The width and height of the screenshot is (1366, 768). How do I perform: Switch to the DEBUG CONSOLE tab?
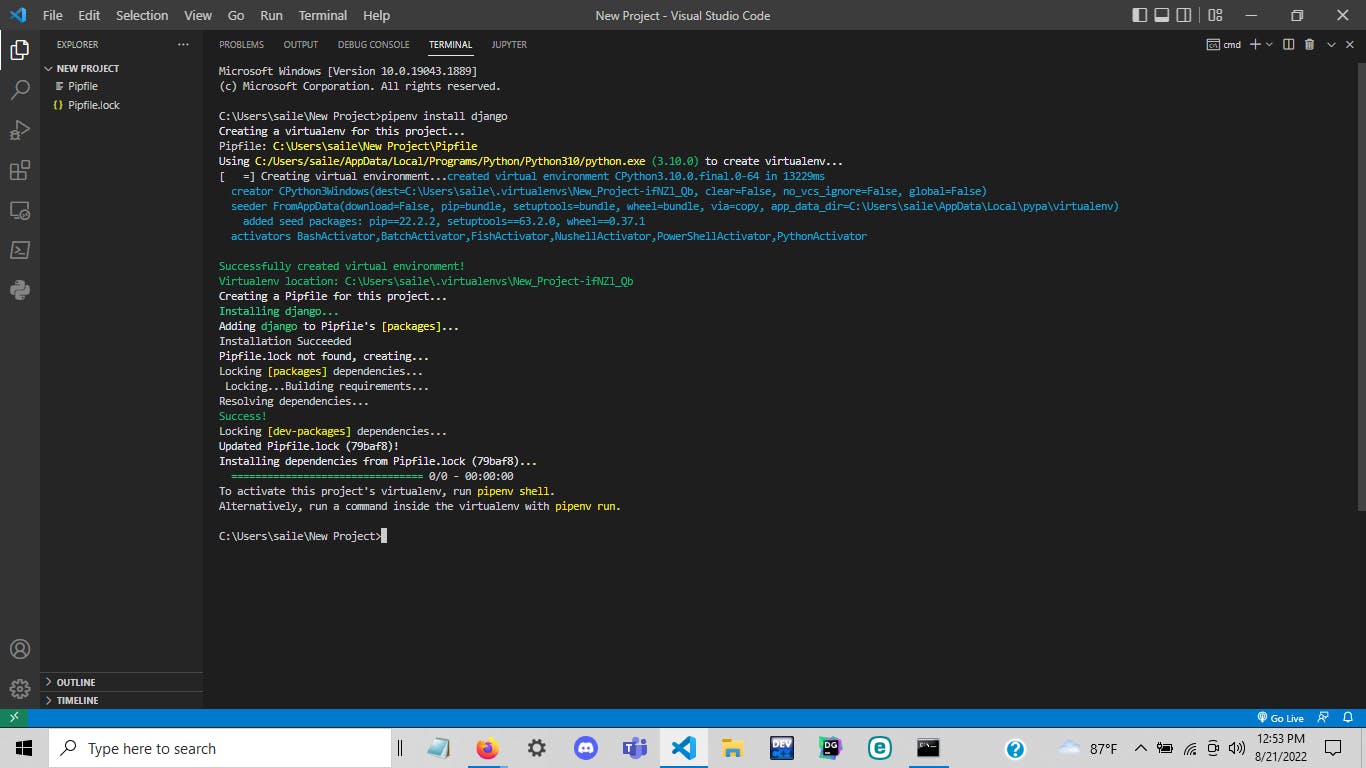point(373,45)
